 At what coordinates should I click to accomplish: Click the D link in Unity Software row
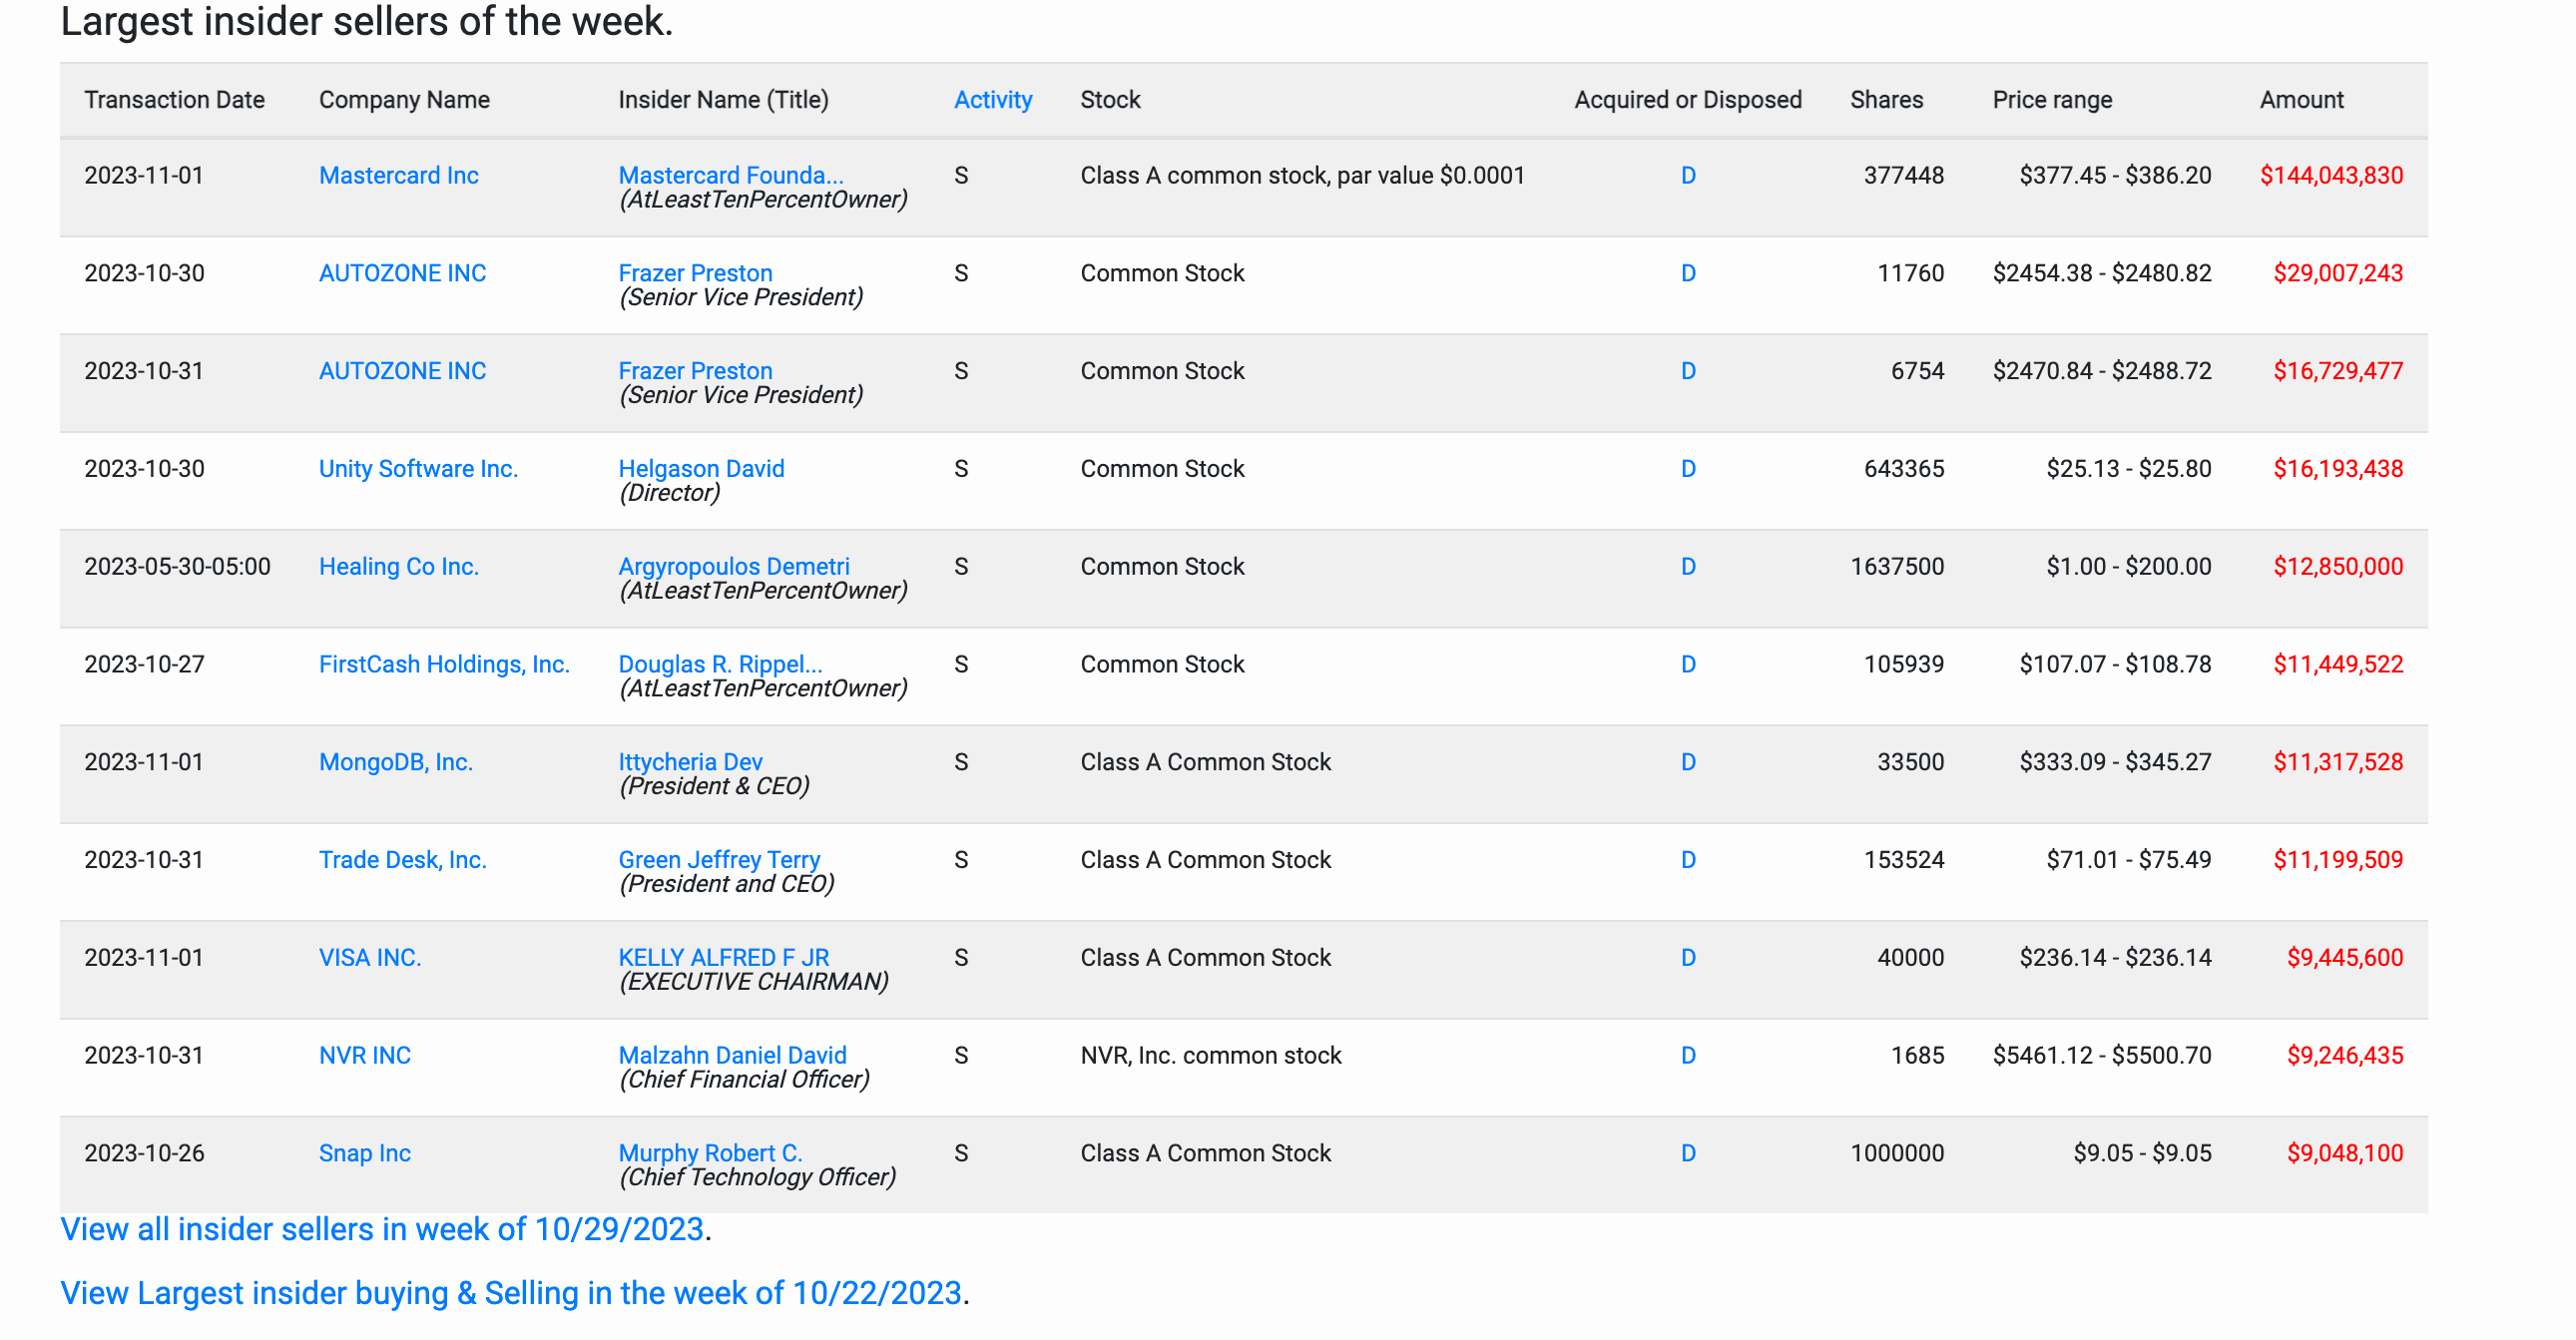pos(1688,469)
